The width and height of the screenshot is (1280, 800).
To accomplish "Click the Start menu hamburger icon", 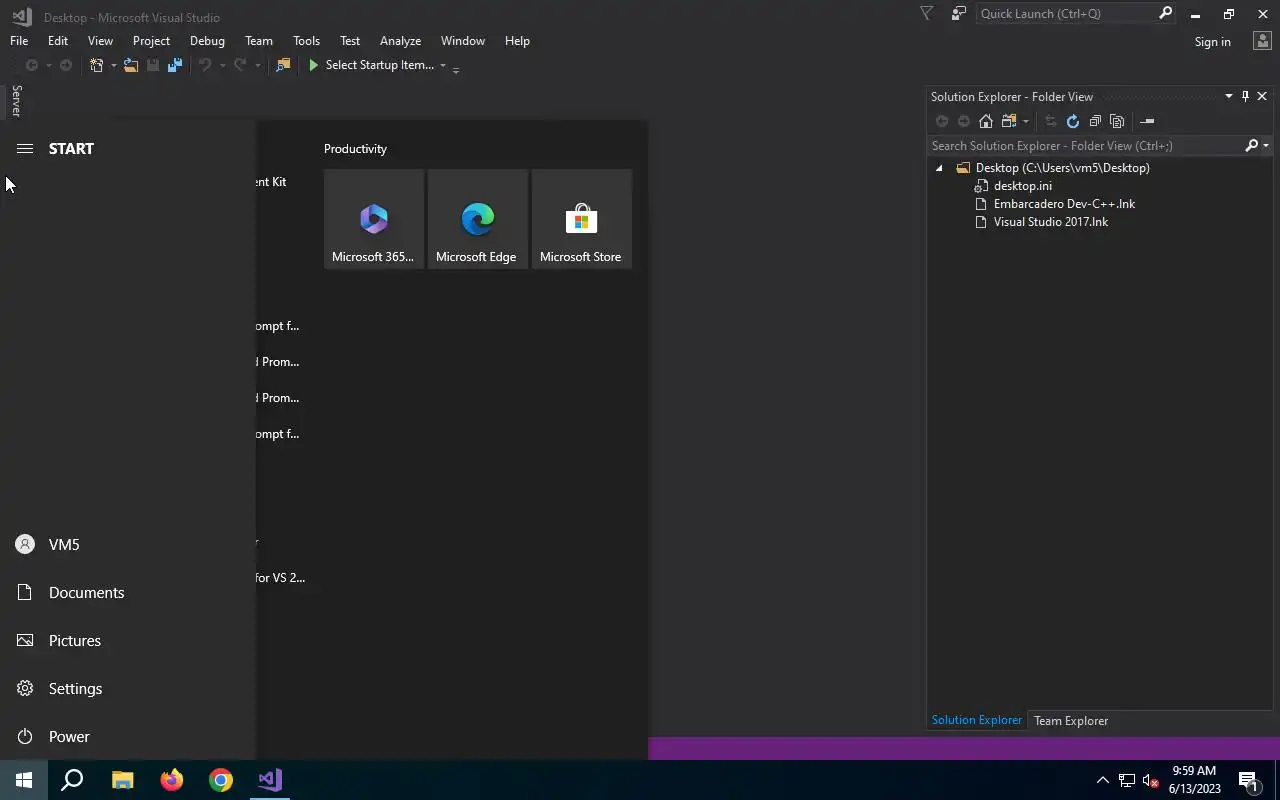I will 25,148.
